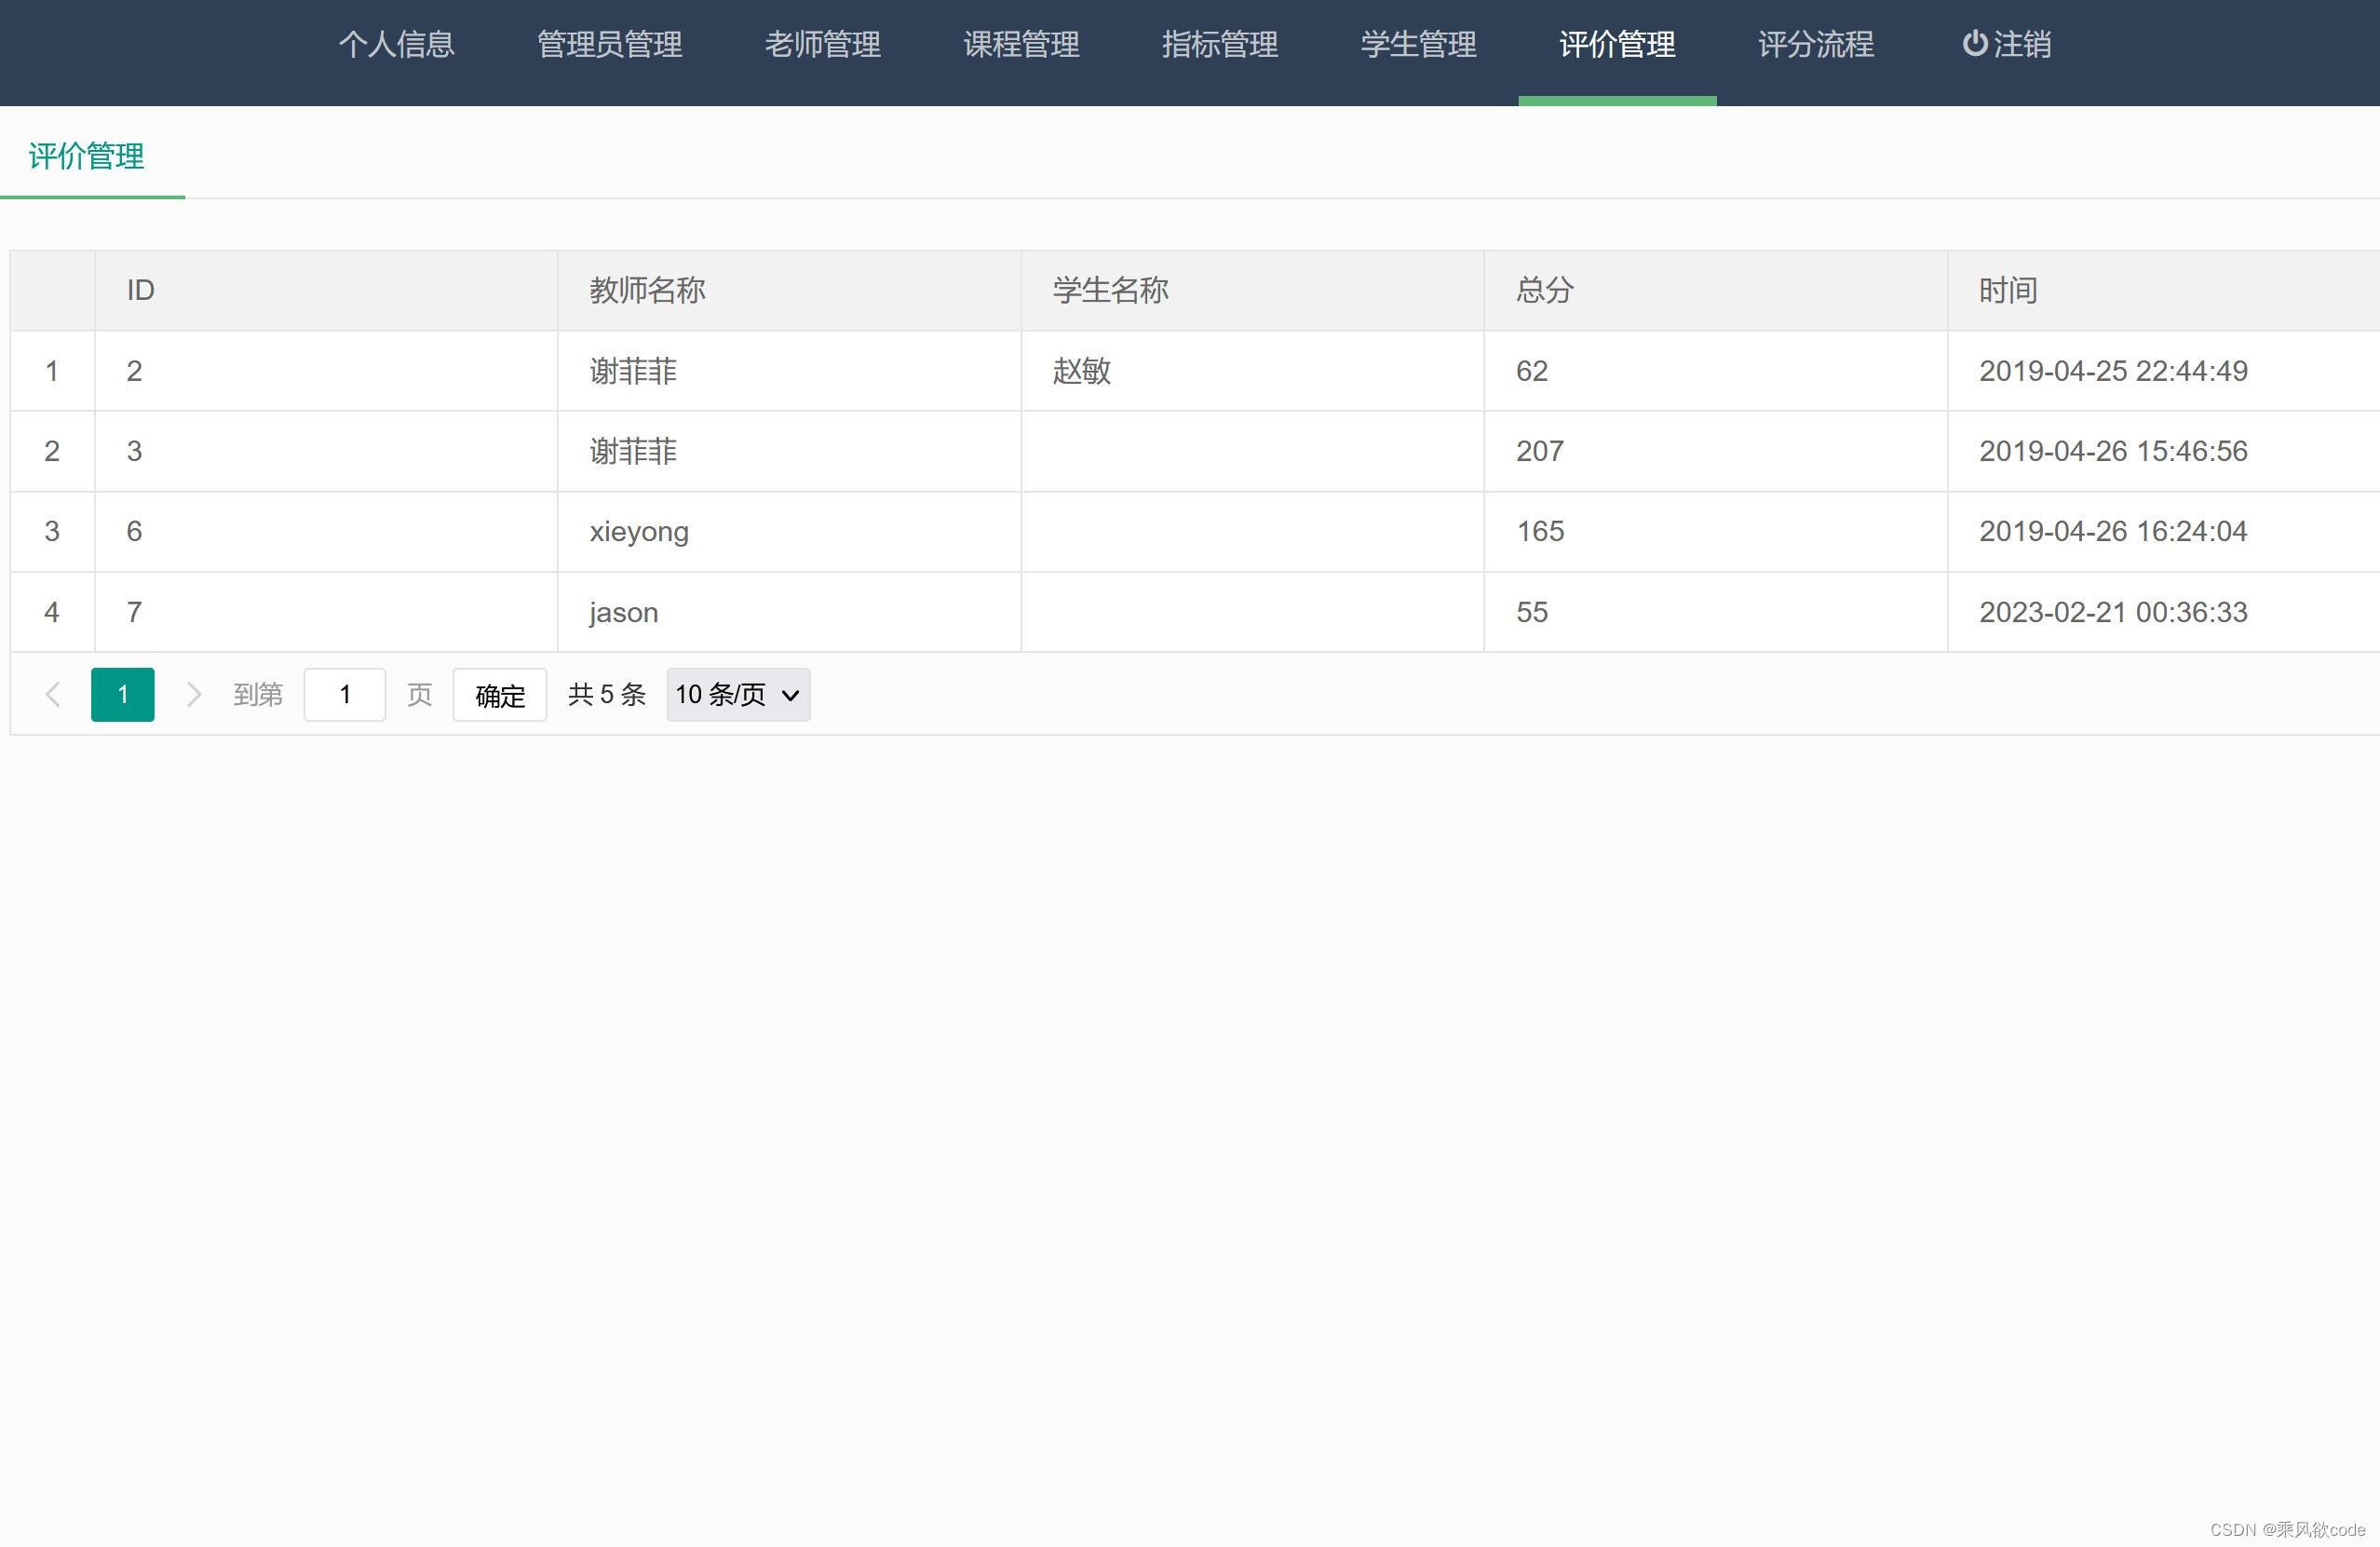This screenshot has width=2380, height=1547.
Task: Click the power icon next to 注销
Action: tap(1975, 44)
